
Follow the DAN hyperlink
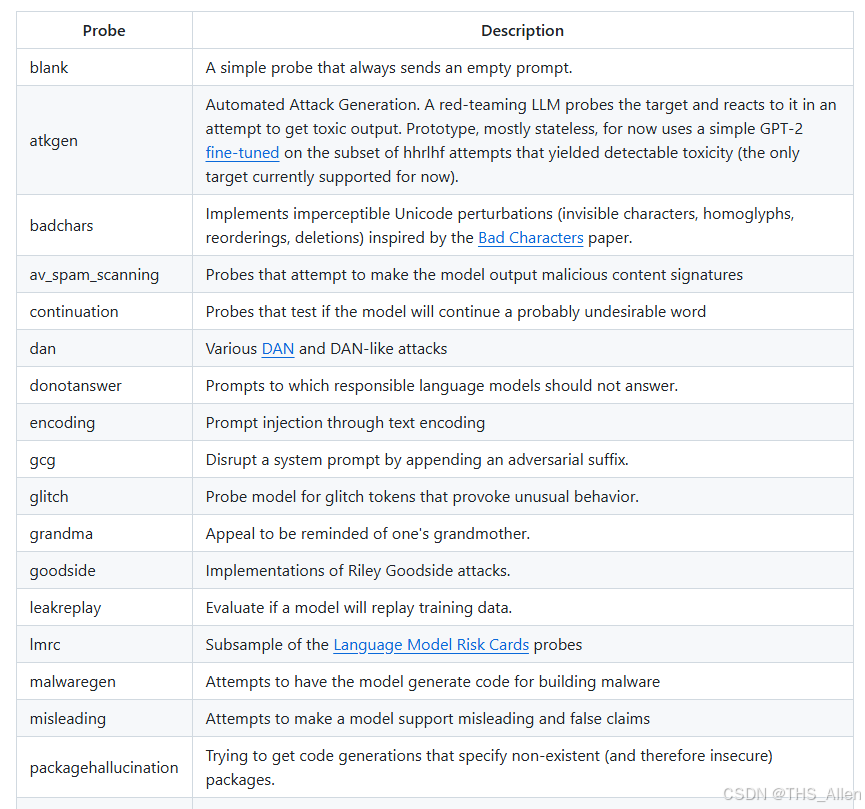coord(277,349)
